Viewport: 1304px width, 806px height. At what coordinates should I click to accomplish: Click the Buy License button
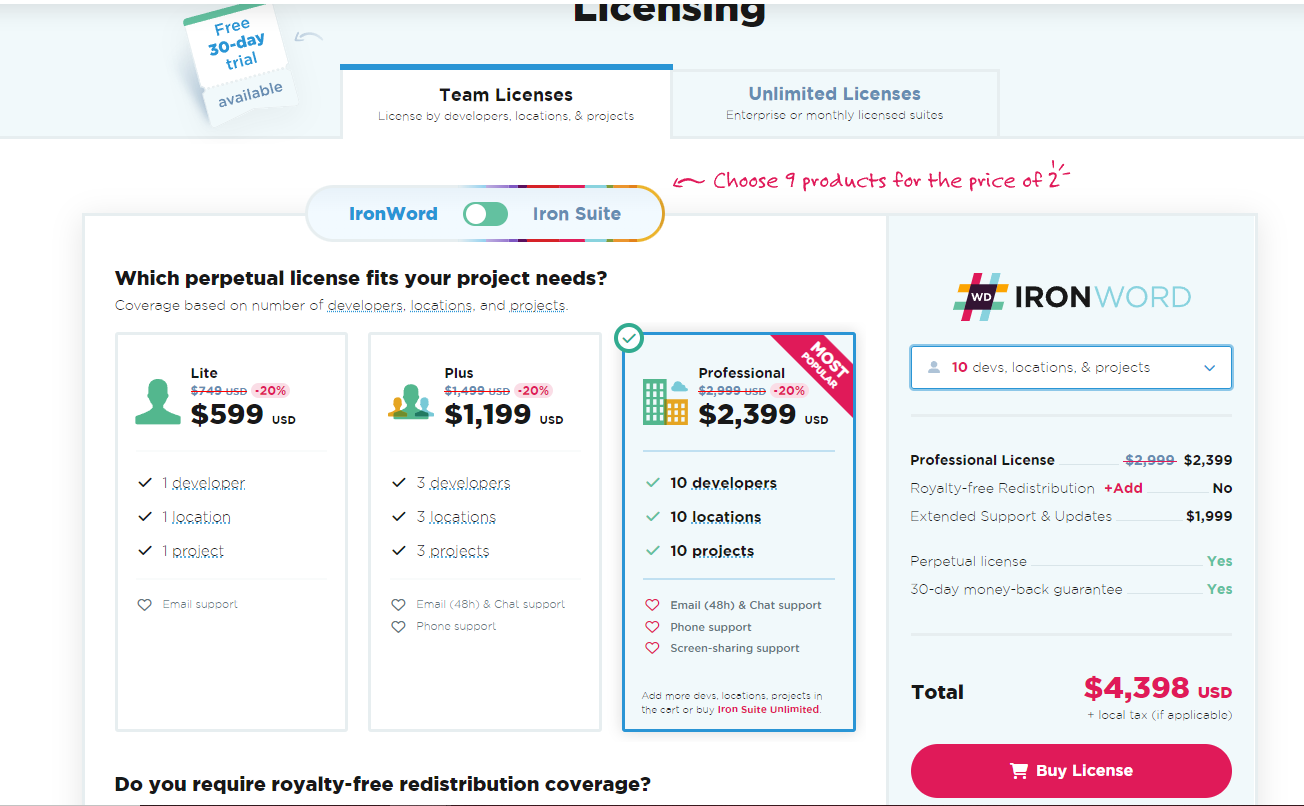(x=1071, y=771)
